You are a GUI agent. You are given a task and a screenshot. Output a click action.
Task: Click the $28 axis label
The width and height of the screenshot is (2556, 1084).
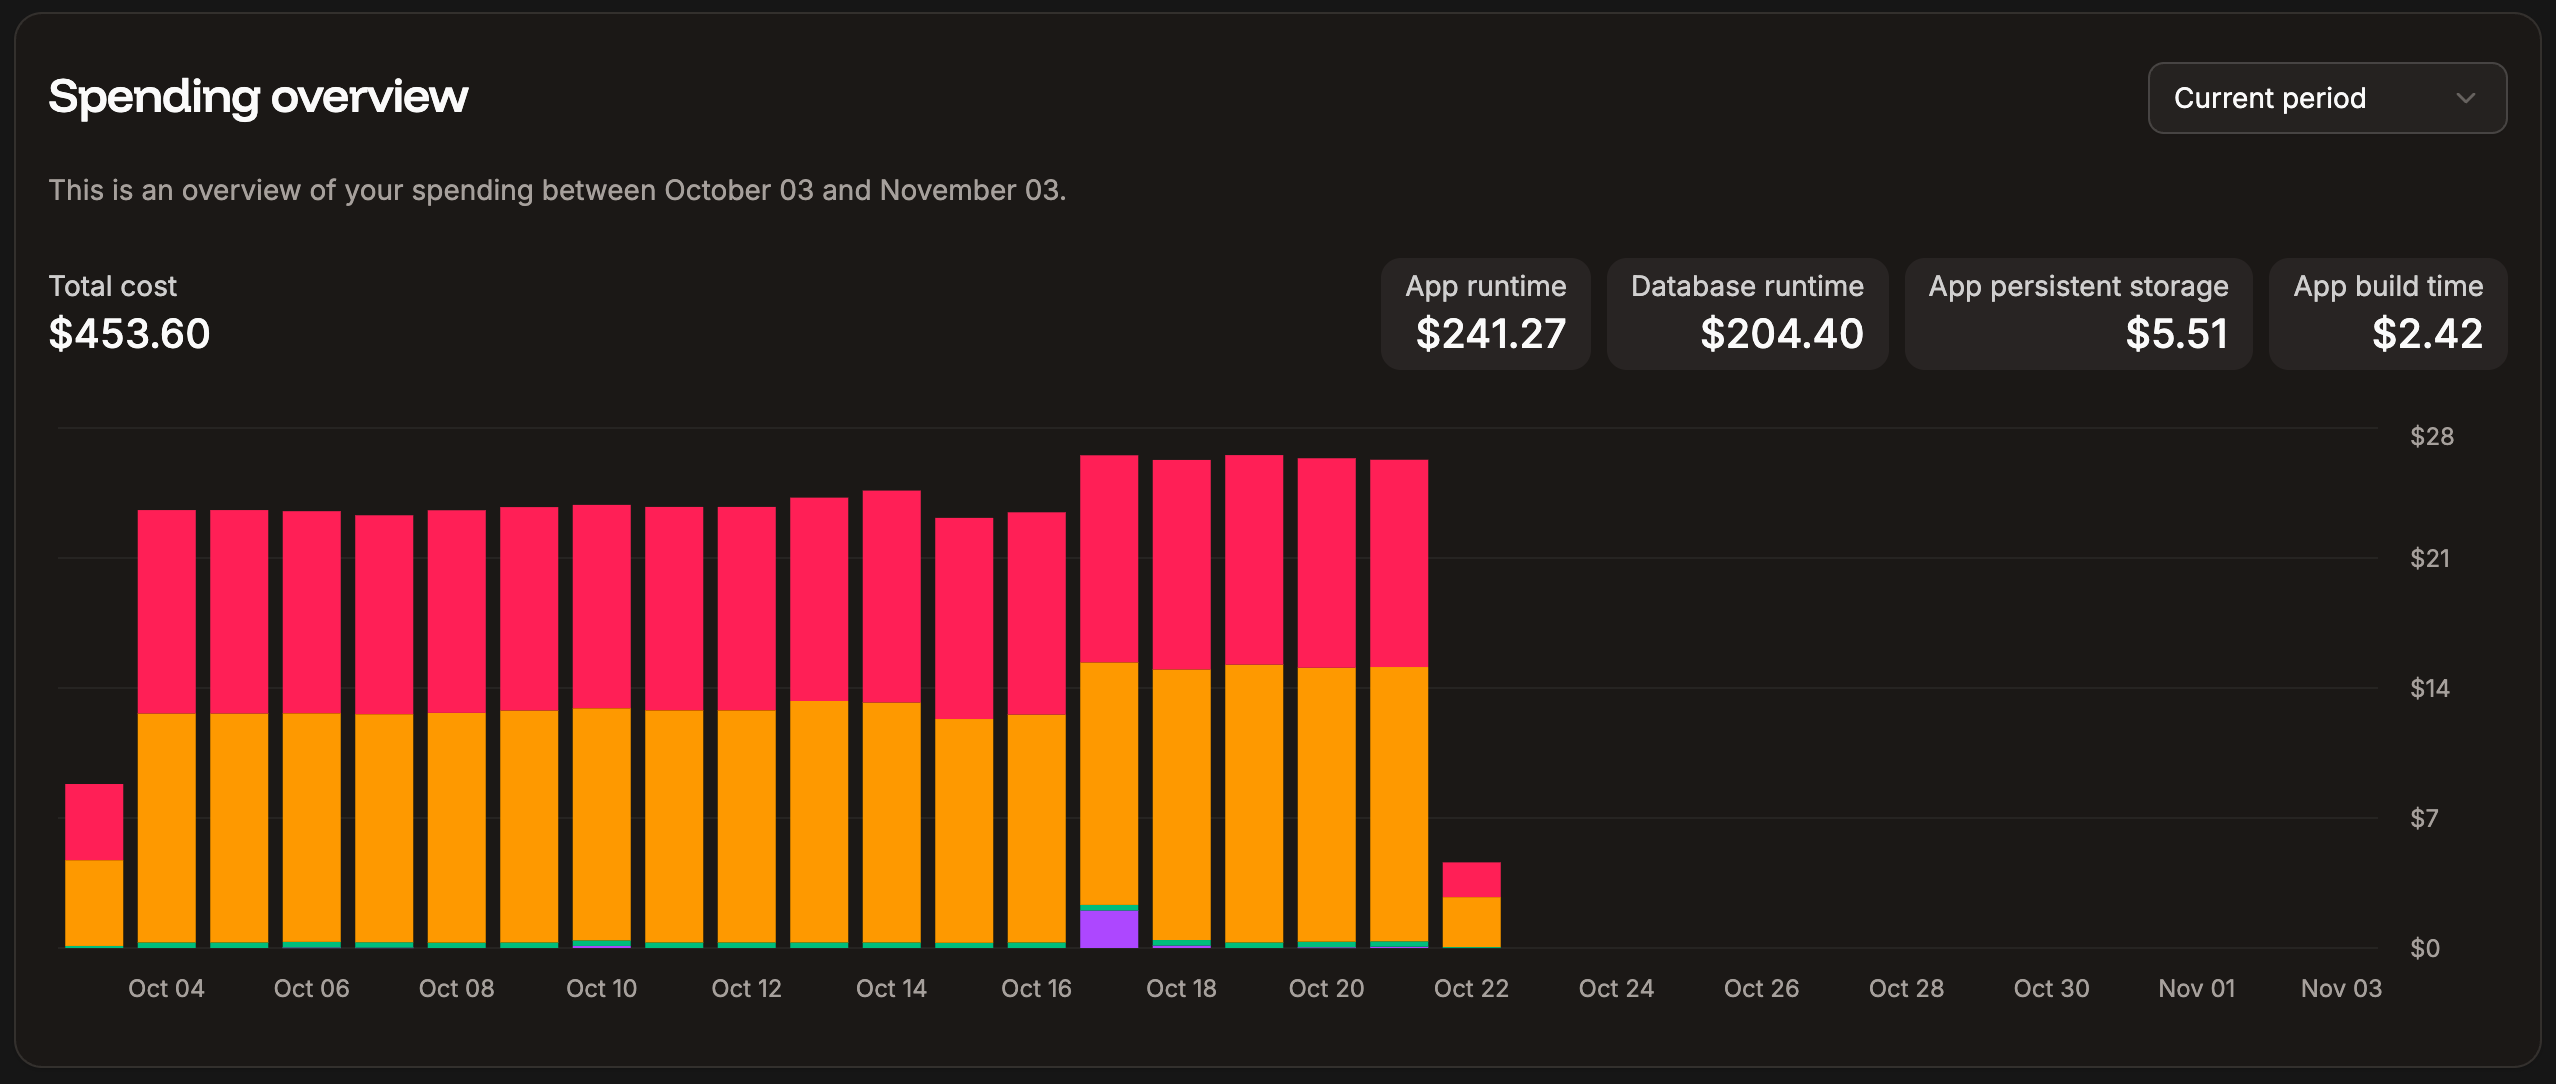(x=2432, y=436)
